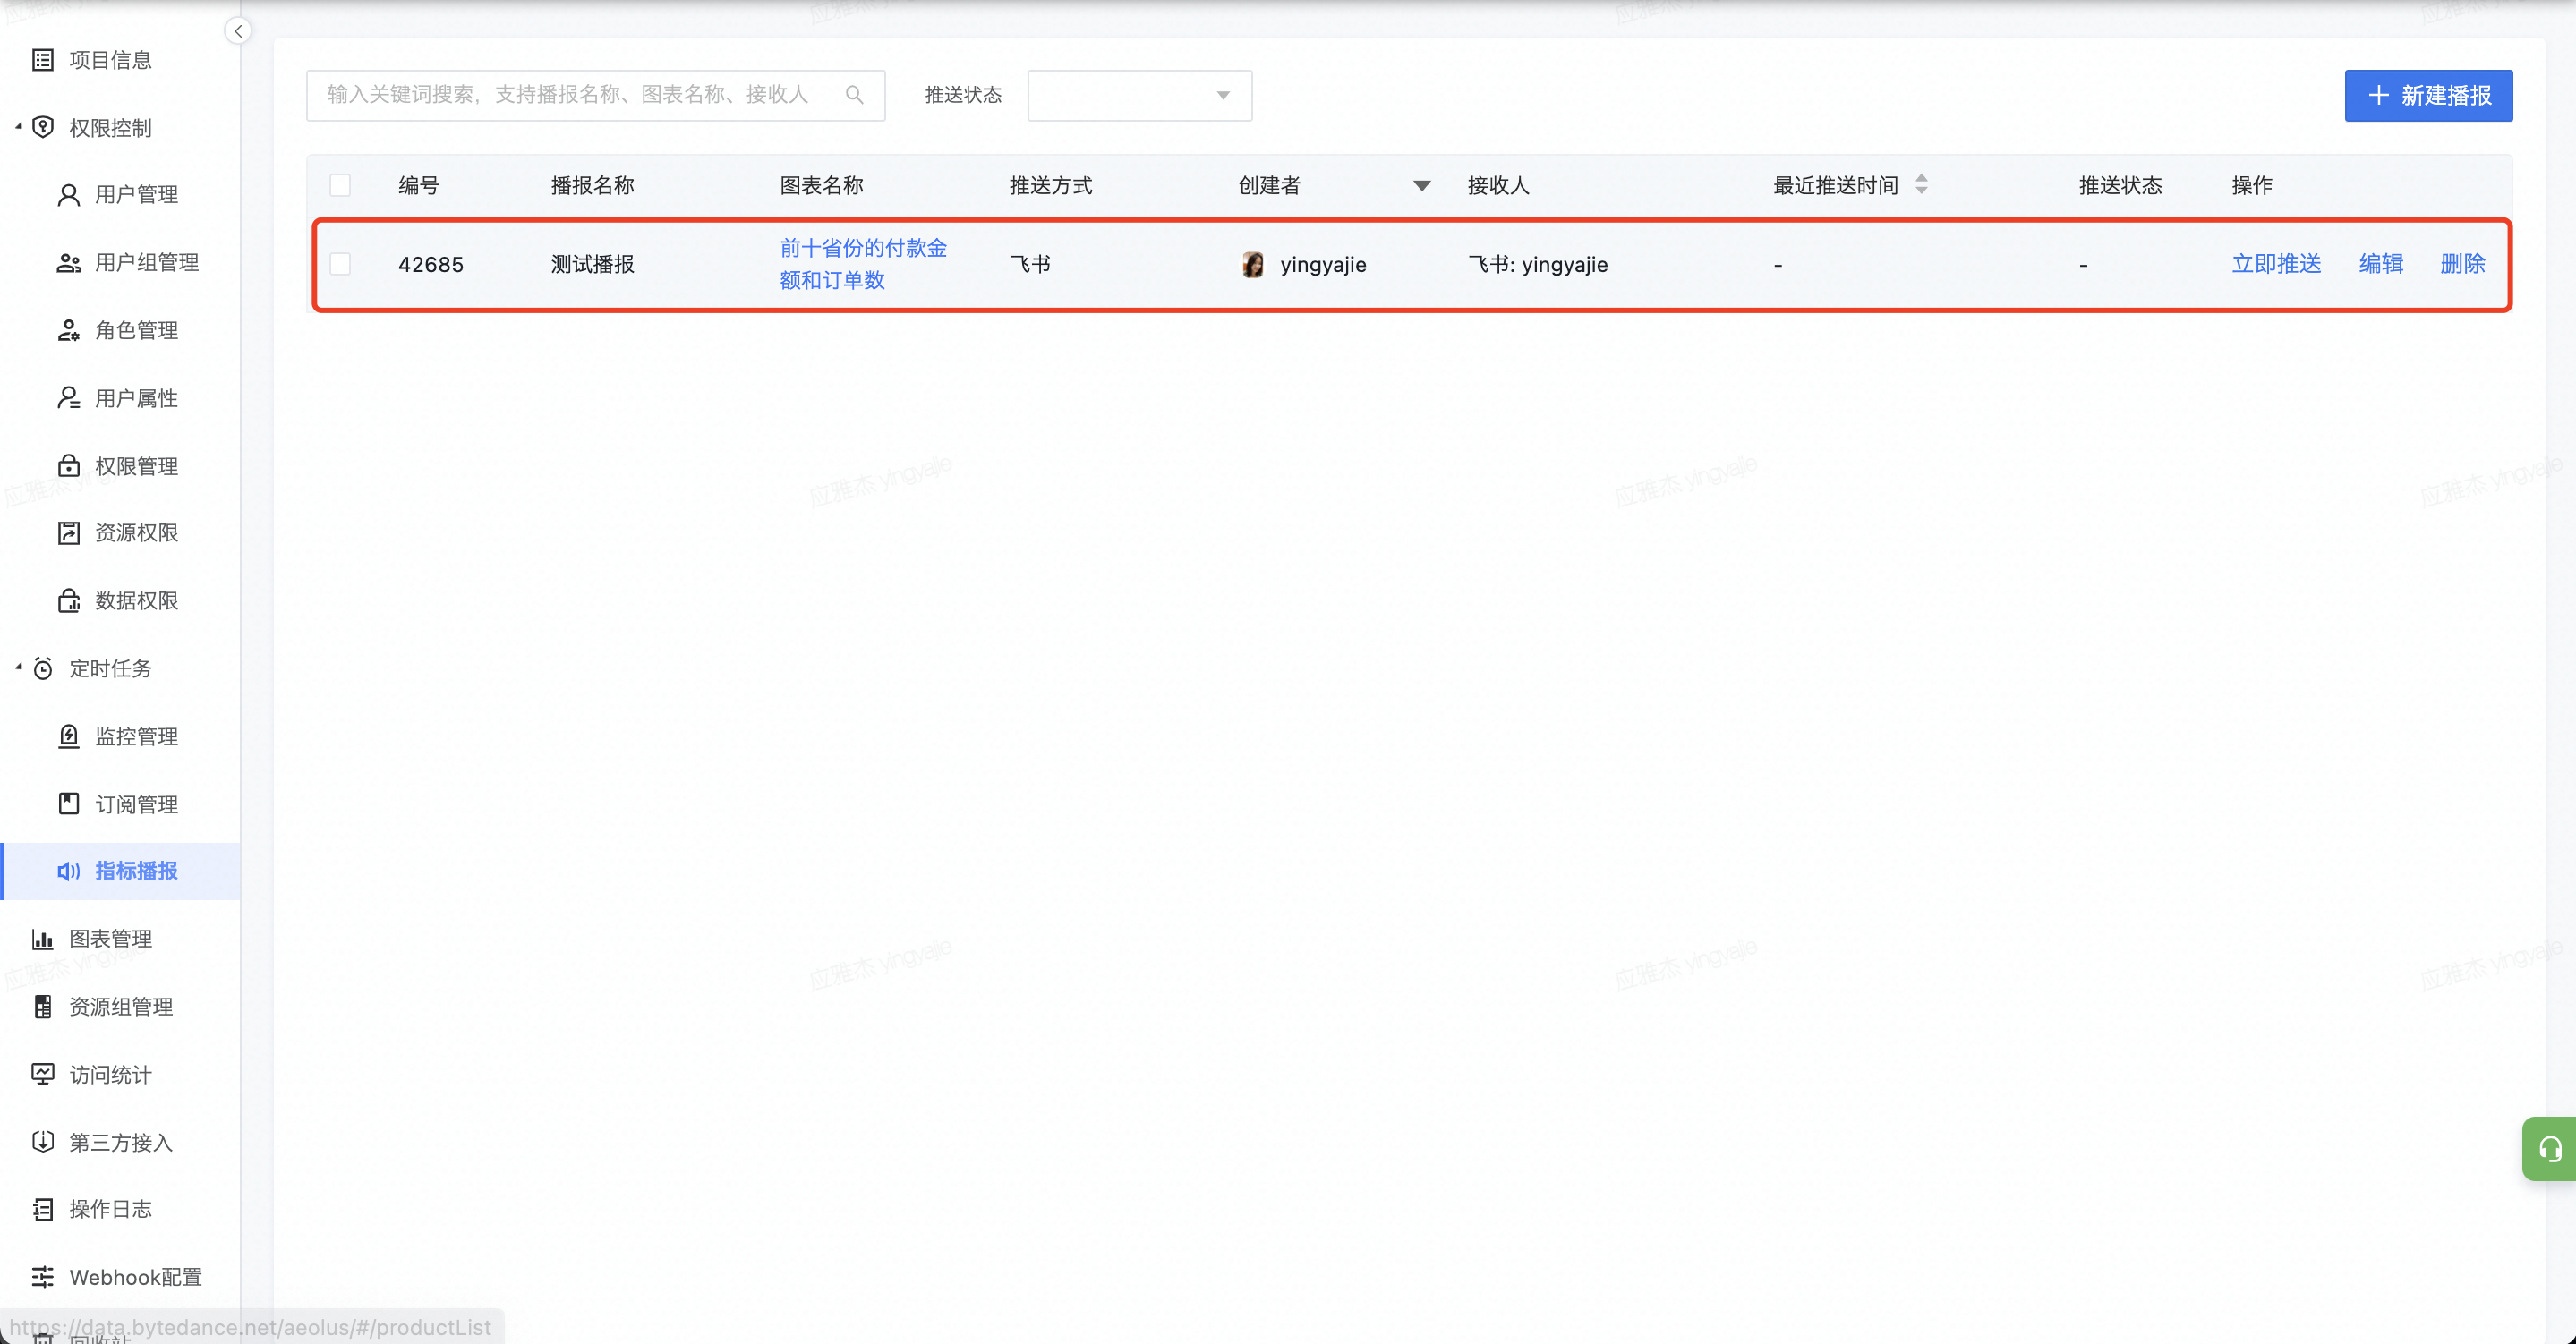Screen dimensions: 2576x1344
Task: Click the search magnifier icon
Action: (x=854, y=95)
